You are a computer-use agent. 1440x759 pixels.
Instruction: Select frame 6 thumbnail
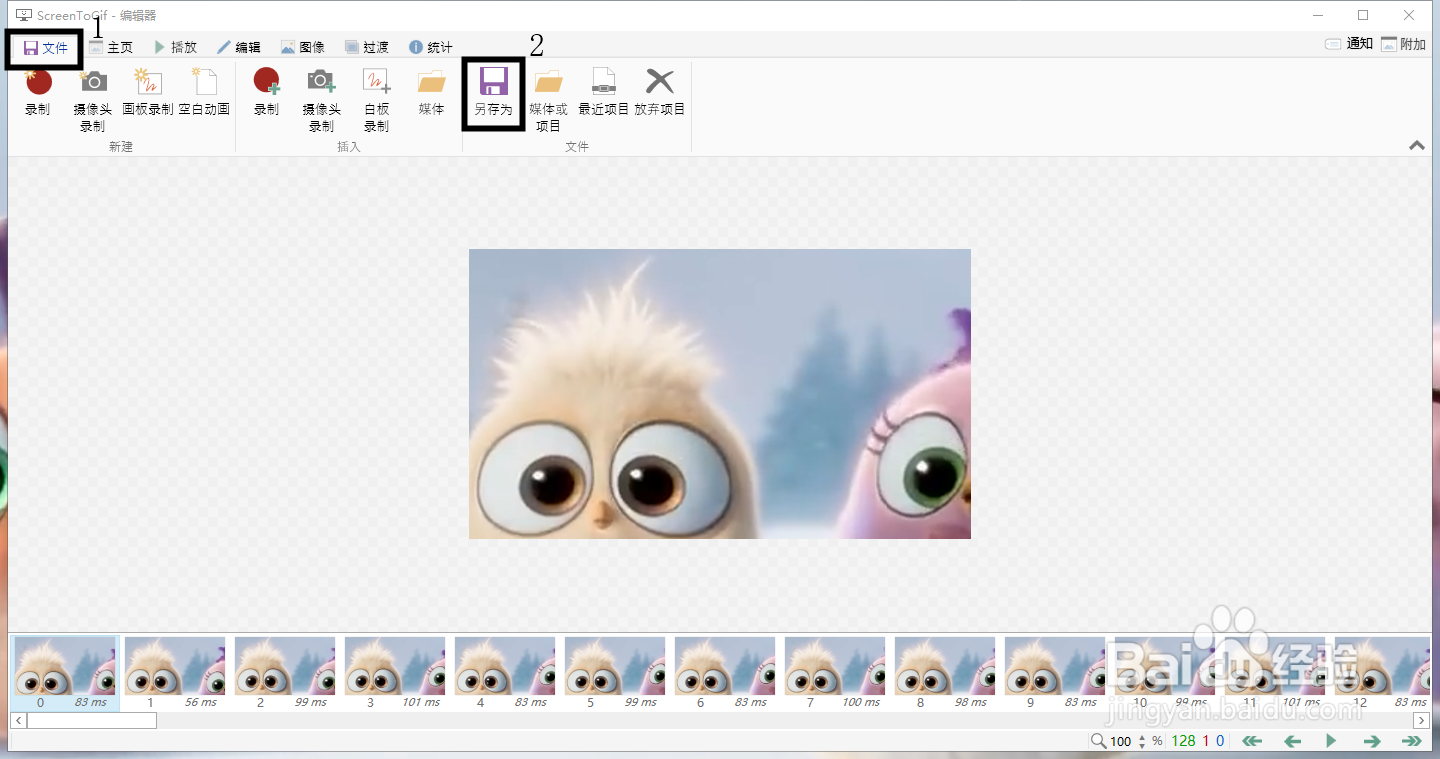(725, 673)
